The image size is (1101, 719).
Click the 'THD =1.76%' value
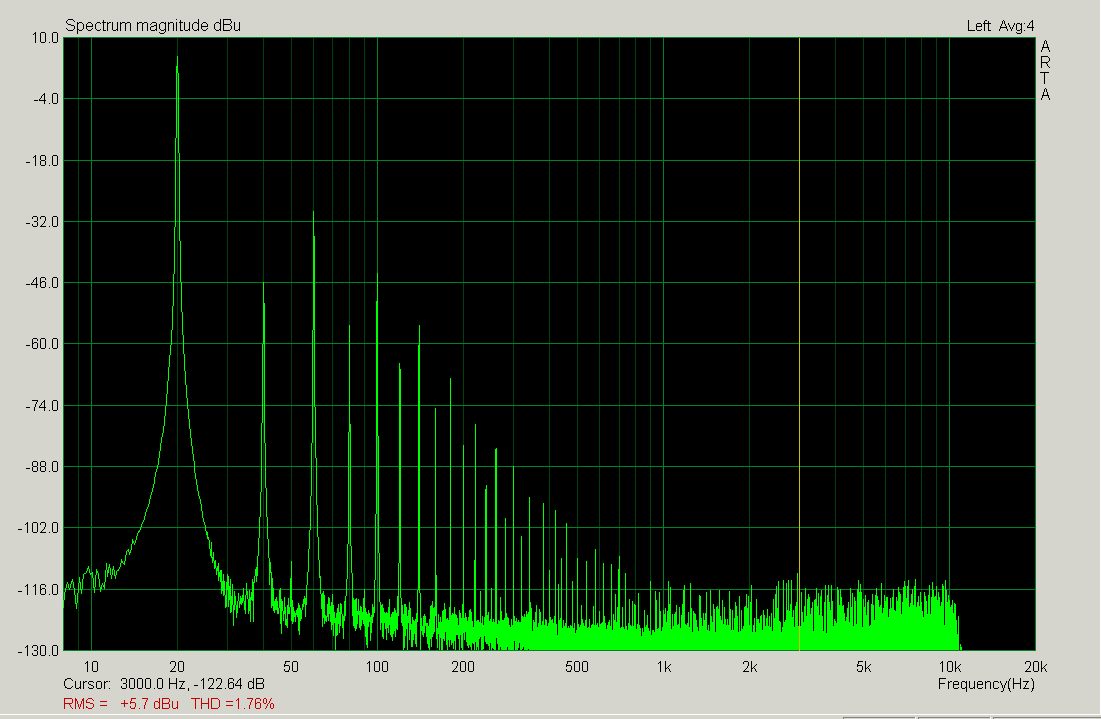click(x=232, y=704)
